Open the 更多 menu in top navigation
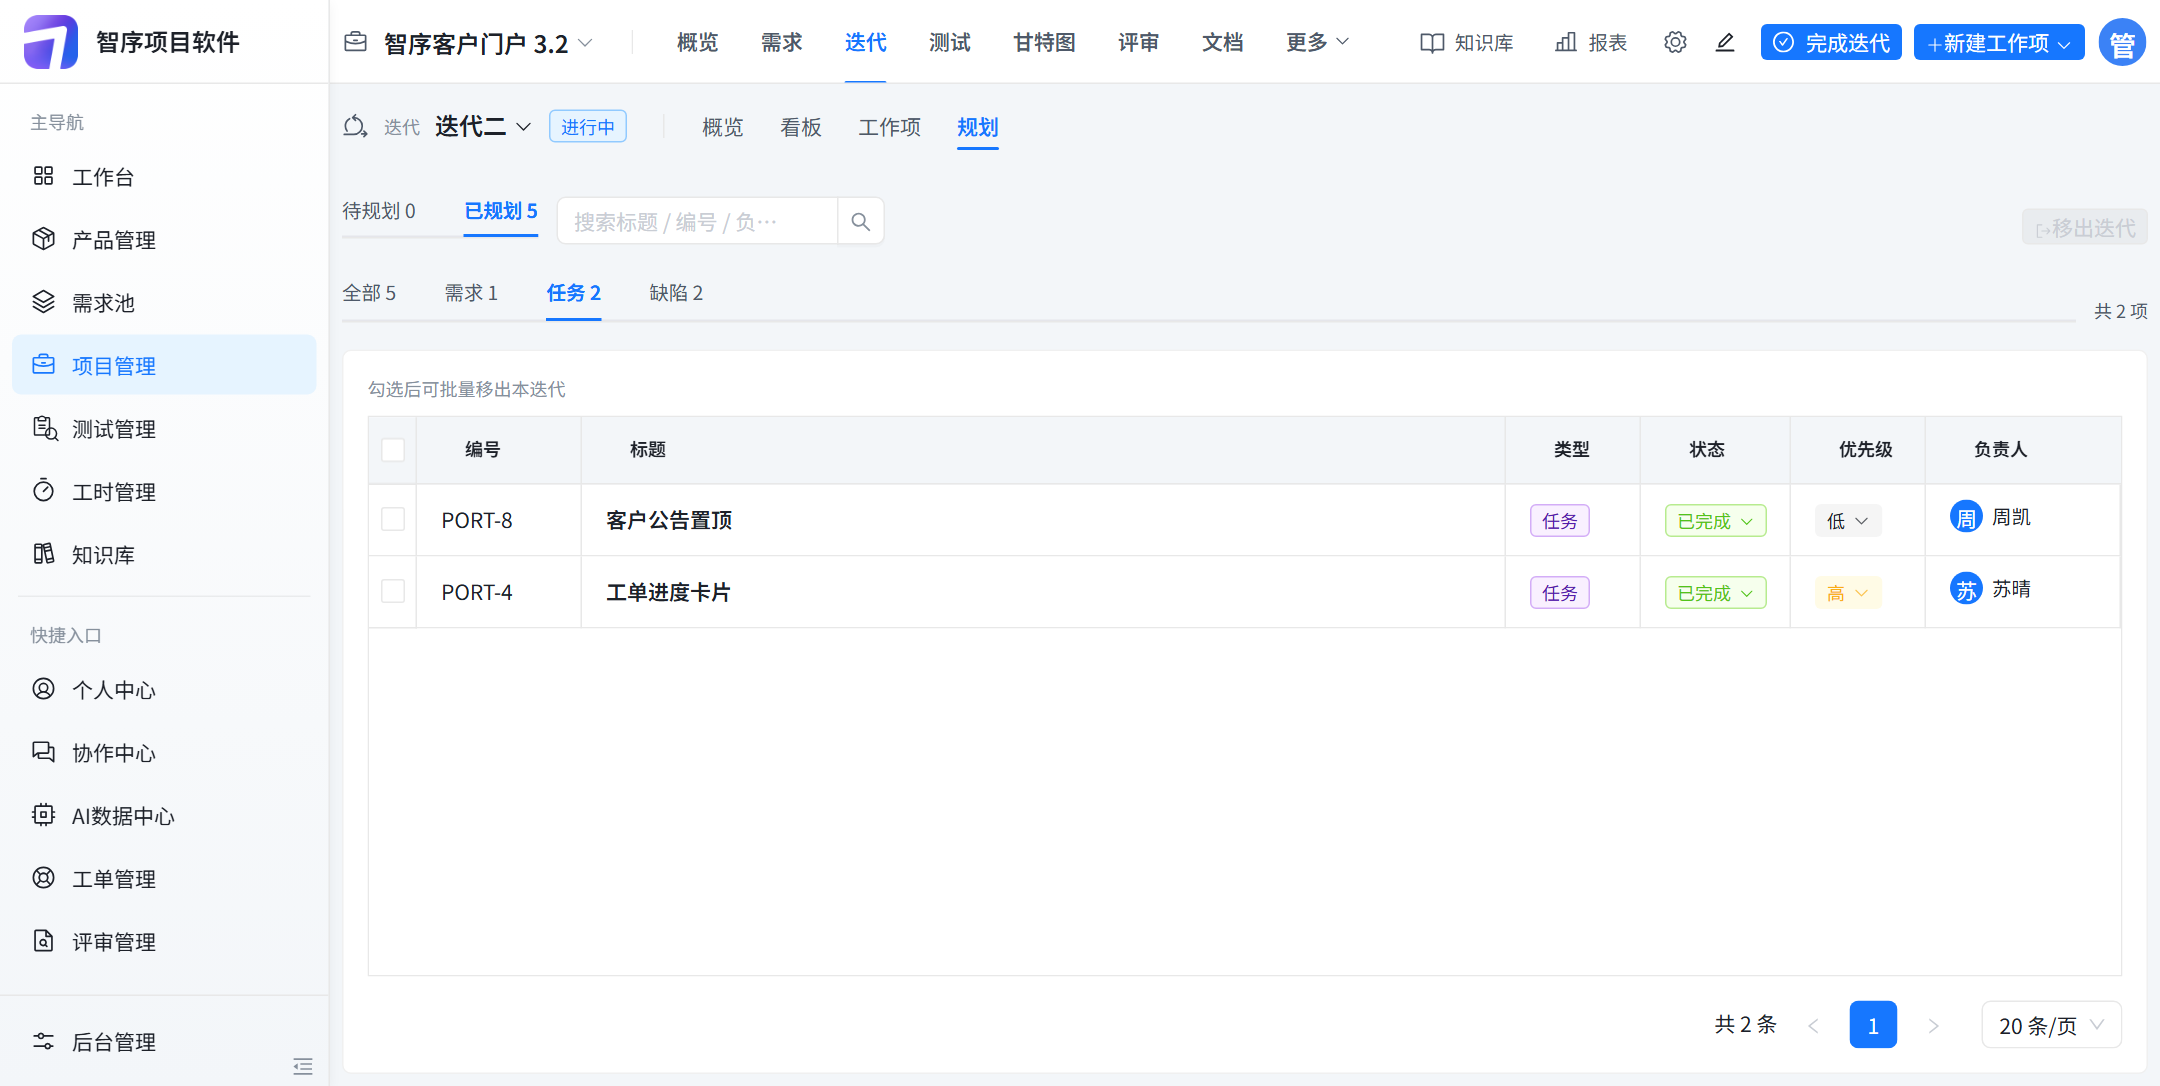 click(x=1317, y=42)
